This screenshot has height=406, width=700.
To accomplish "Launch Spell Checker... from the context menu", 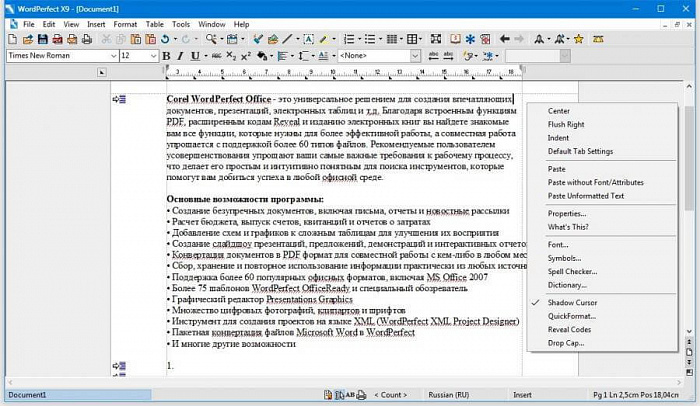I will [572, 272].
